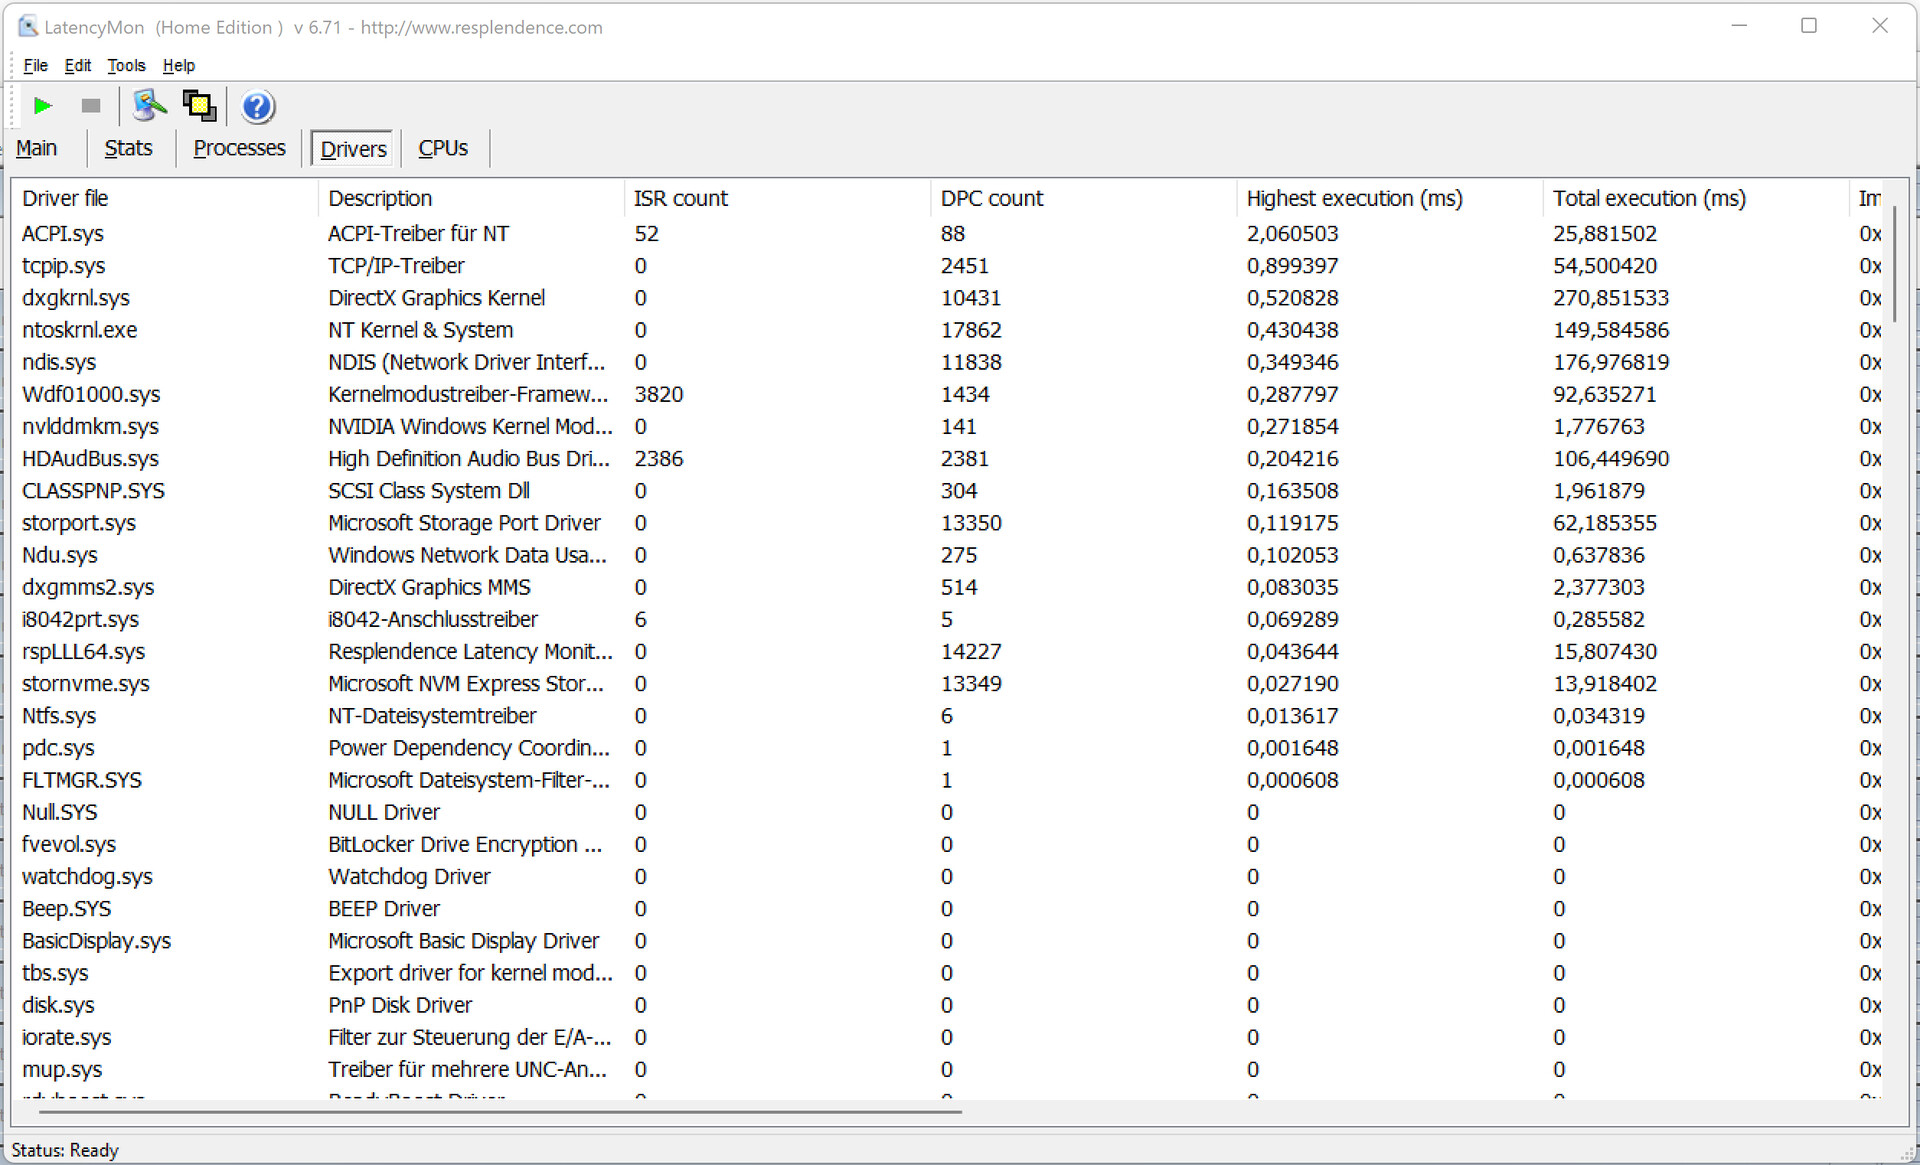The width and height of the screenshot is (1920, 1165).
Task: Switch to the Processes tab
Action: point(239,148)
